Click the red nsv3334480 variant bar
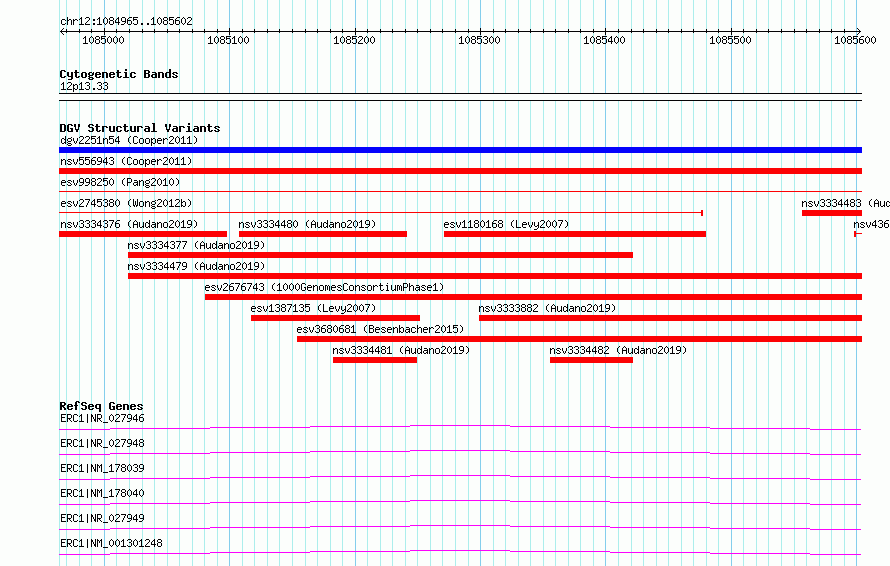The width and height of the screenshot is (890, 566). [323, 234]
